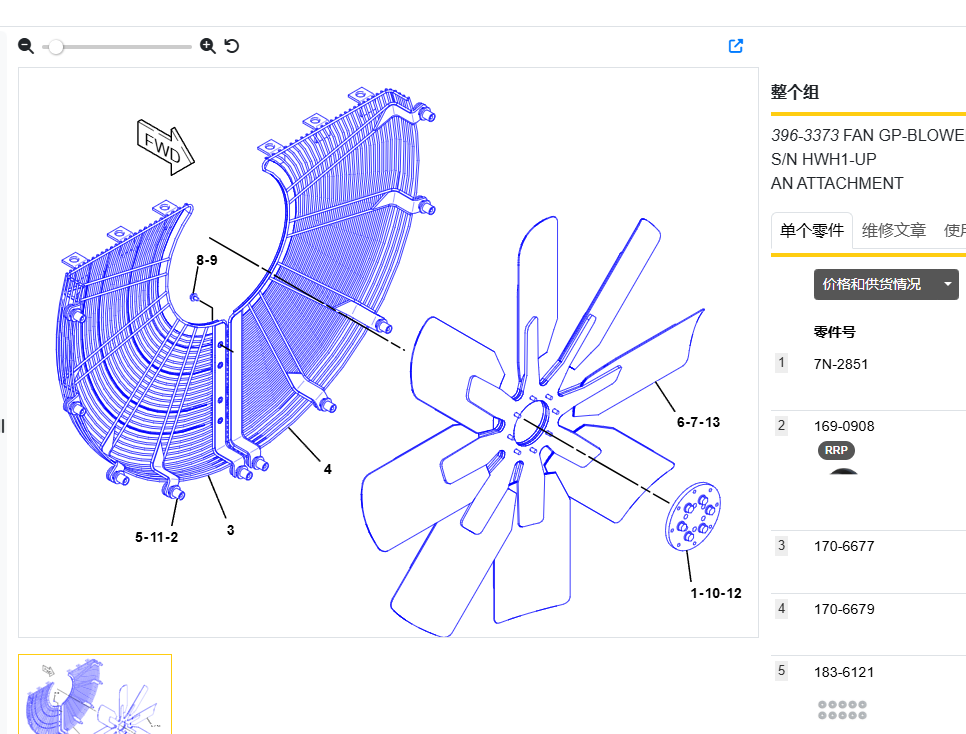
Task: Switch to the 单个零件 tab
Action: coord(812,231)
